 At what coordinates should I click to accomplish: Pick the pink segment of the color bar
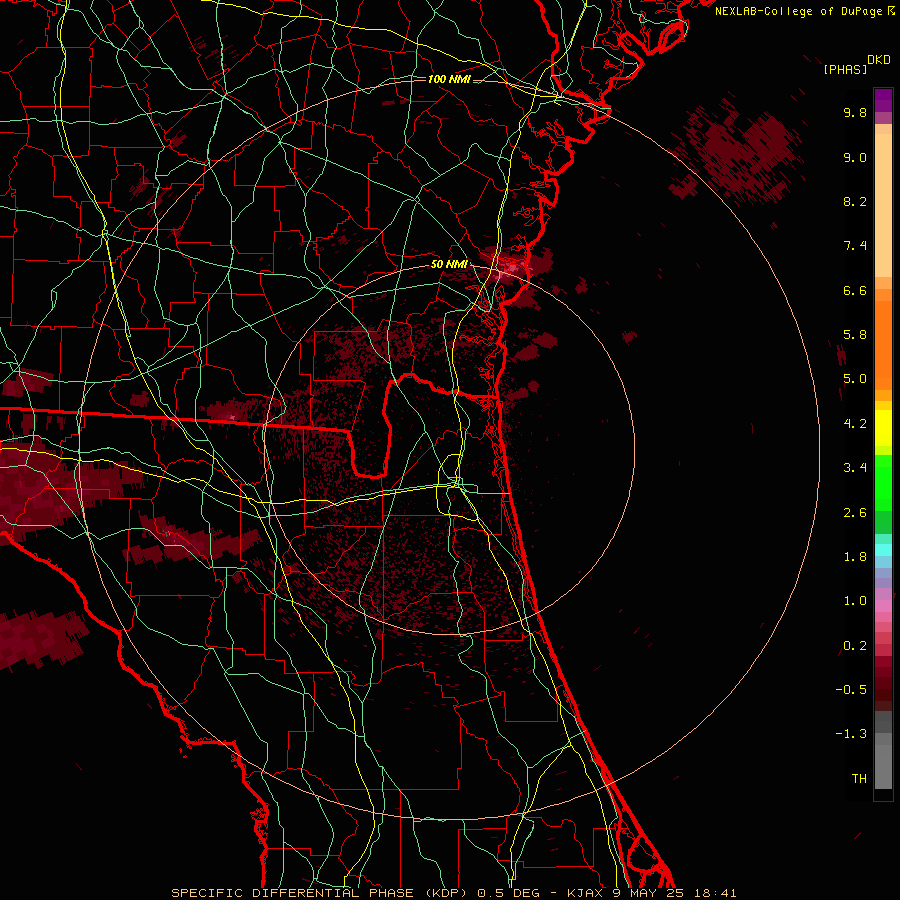[x=883, y=606]
